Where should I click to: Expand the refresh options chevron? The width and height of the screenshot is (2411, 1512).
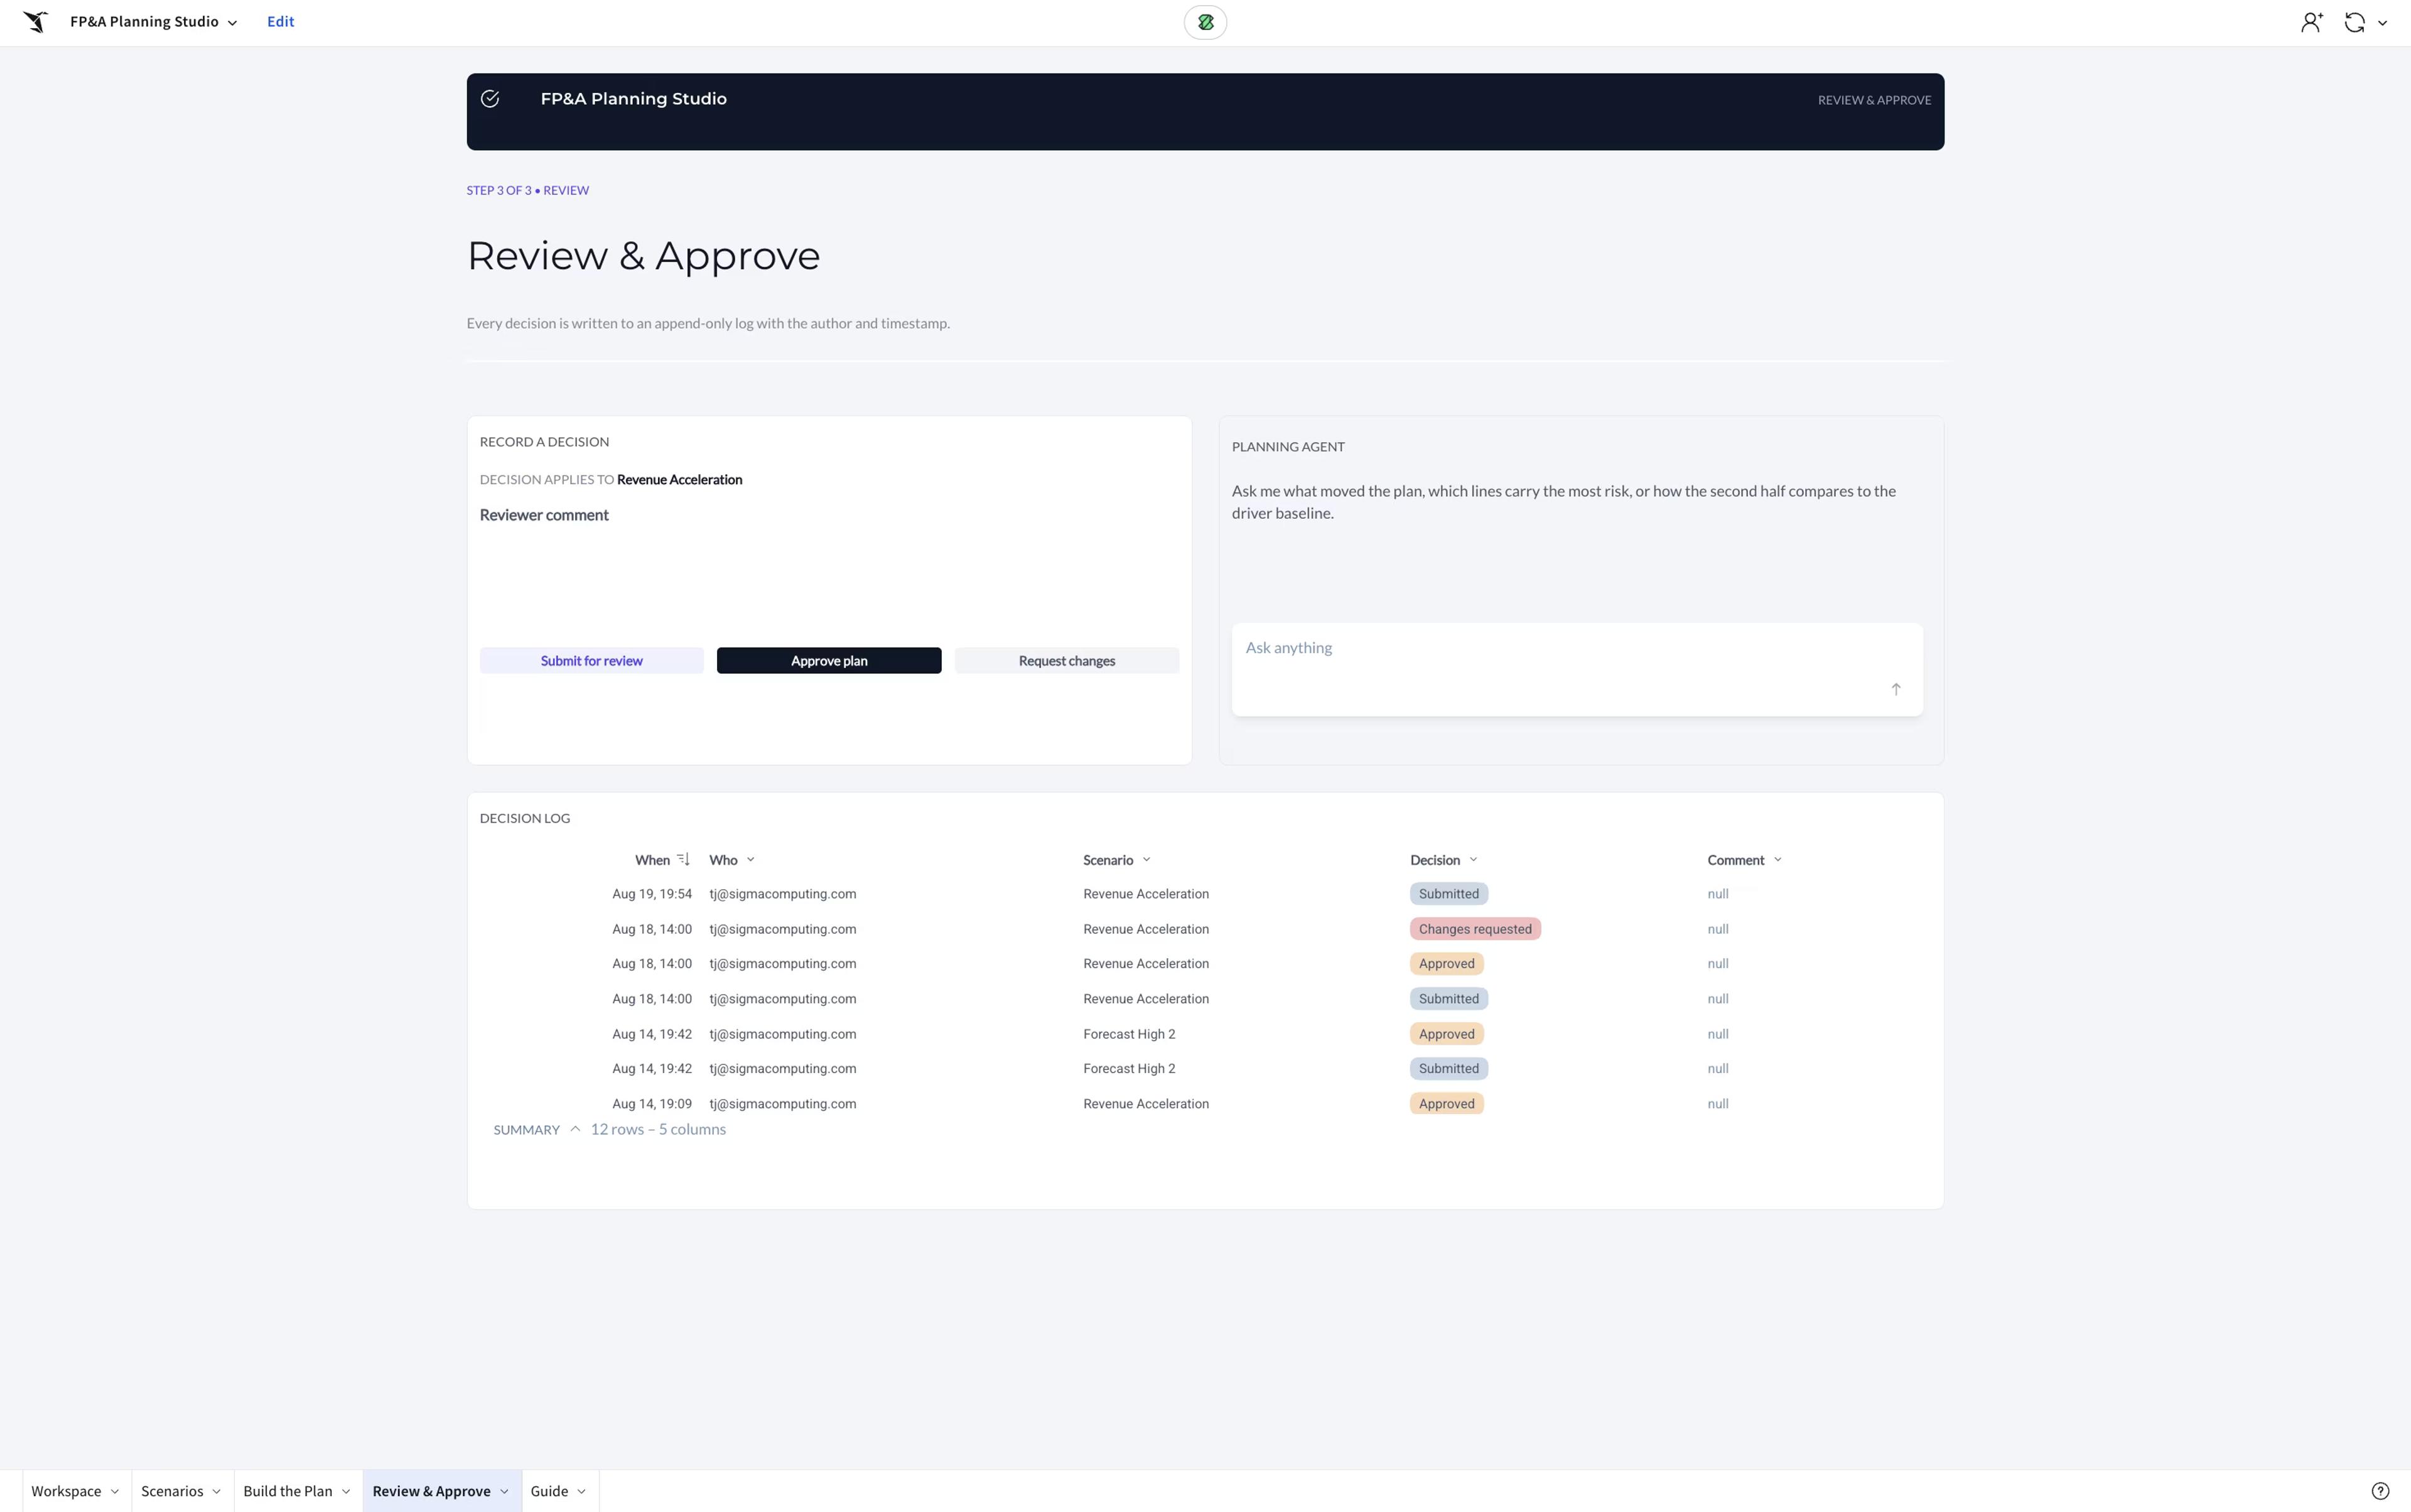[x=2382, y=23]
